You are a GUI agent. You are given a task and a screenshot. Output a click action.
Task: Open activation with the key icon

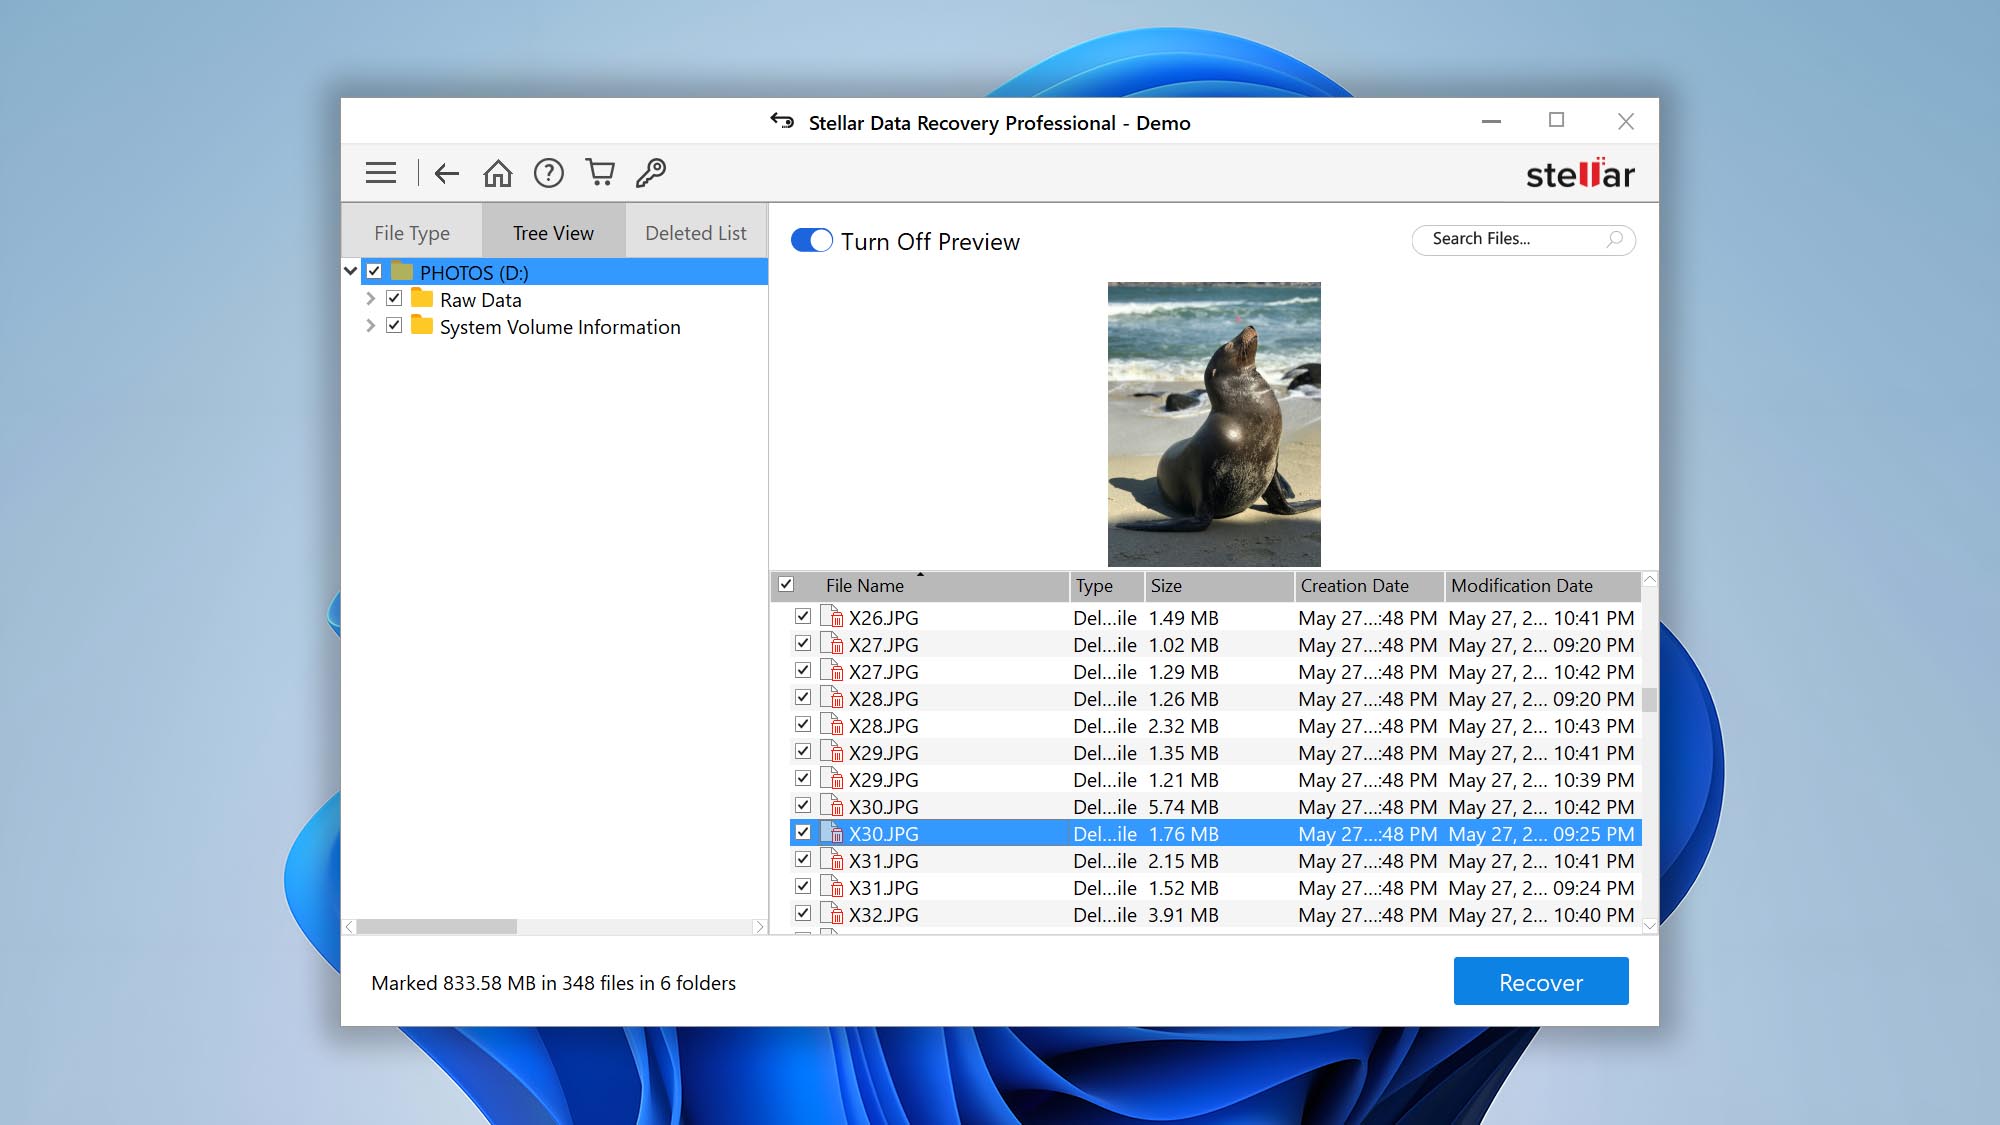(653, 172)
